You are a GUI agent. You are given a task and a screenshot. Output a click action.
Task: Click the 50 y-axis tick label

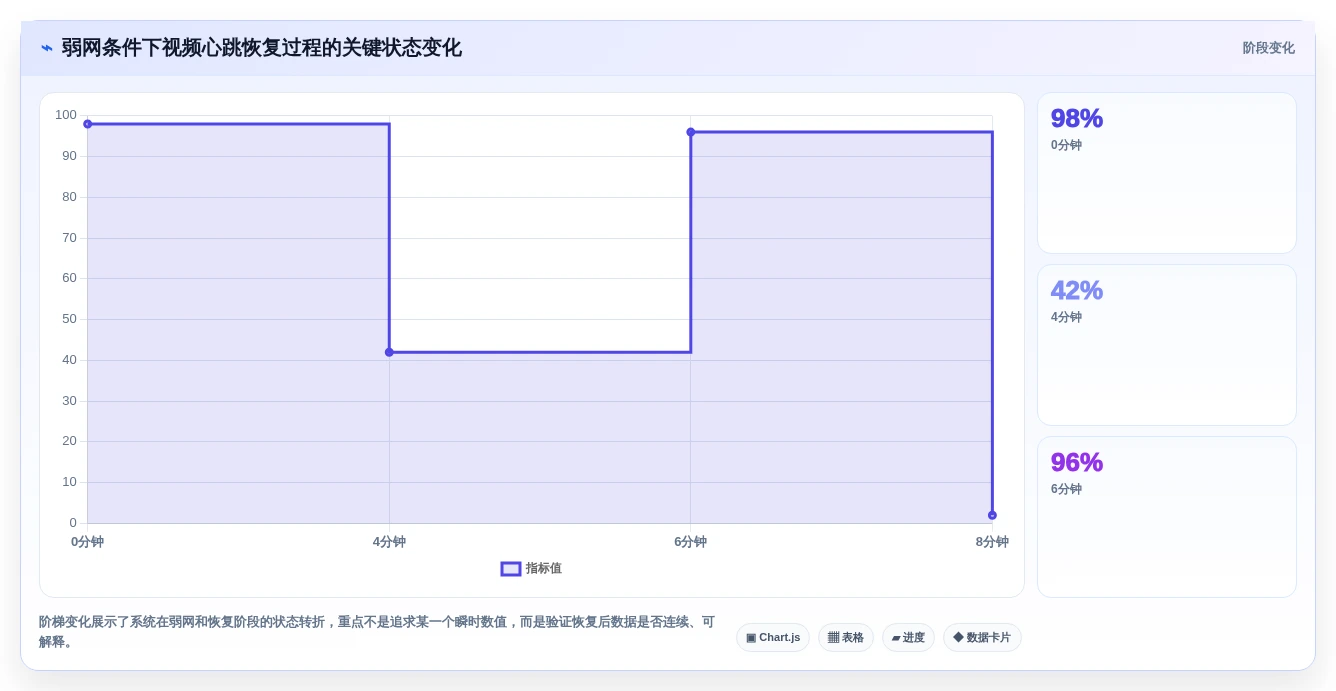pos(69,319)
